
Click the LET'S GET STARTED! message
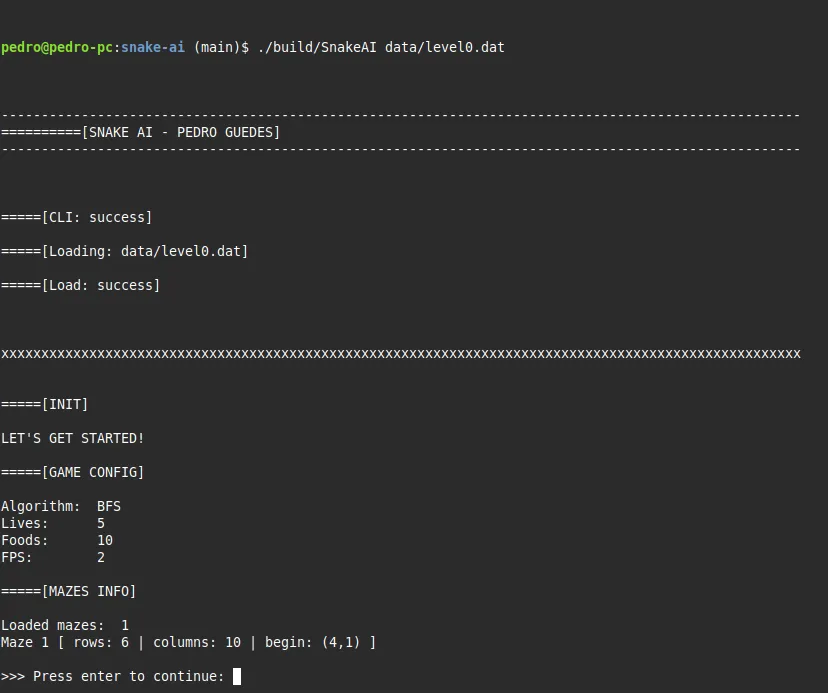72,438
